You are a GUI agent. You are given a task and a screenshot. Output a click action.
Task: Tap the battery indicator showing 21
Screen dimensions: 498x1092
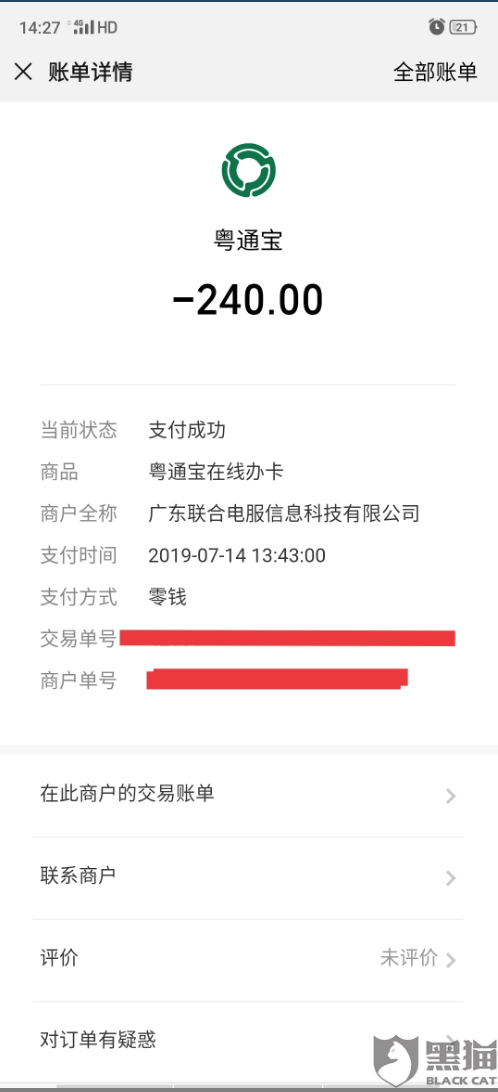(463, 28)
